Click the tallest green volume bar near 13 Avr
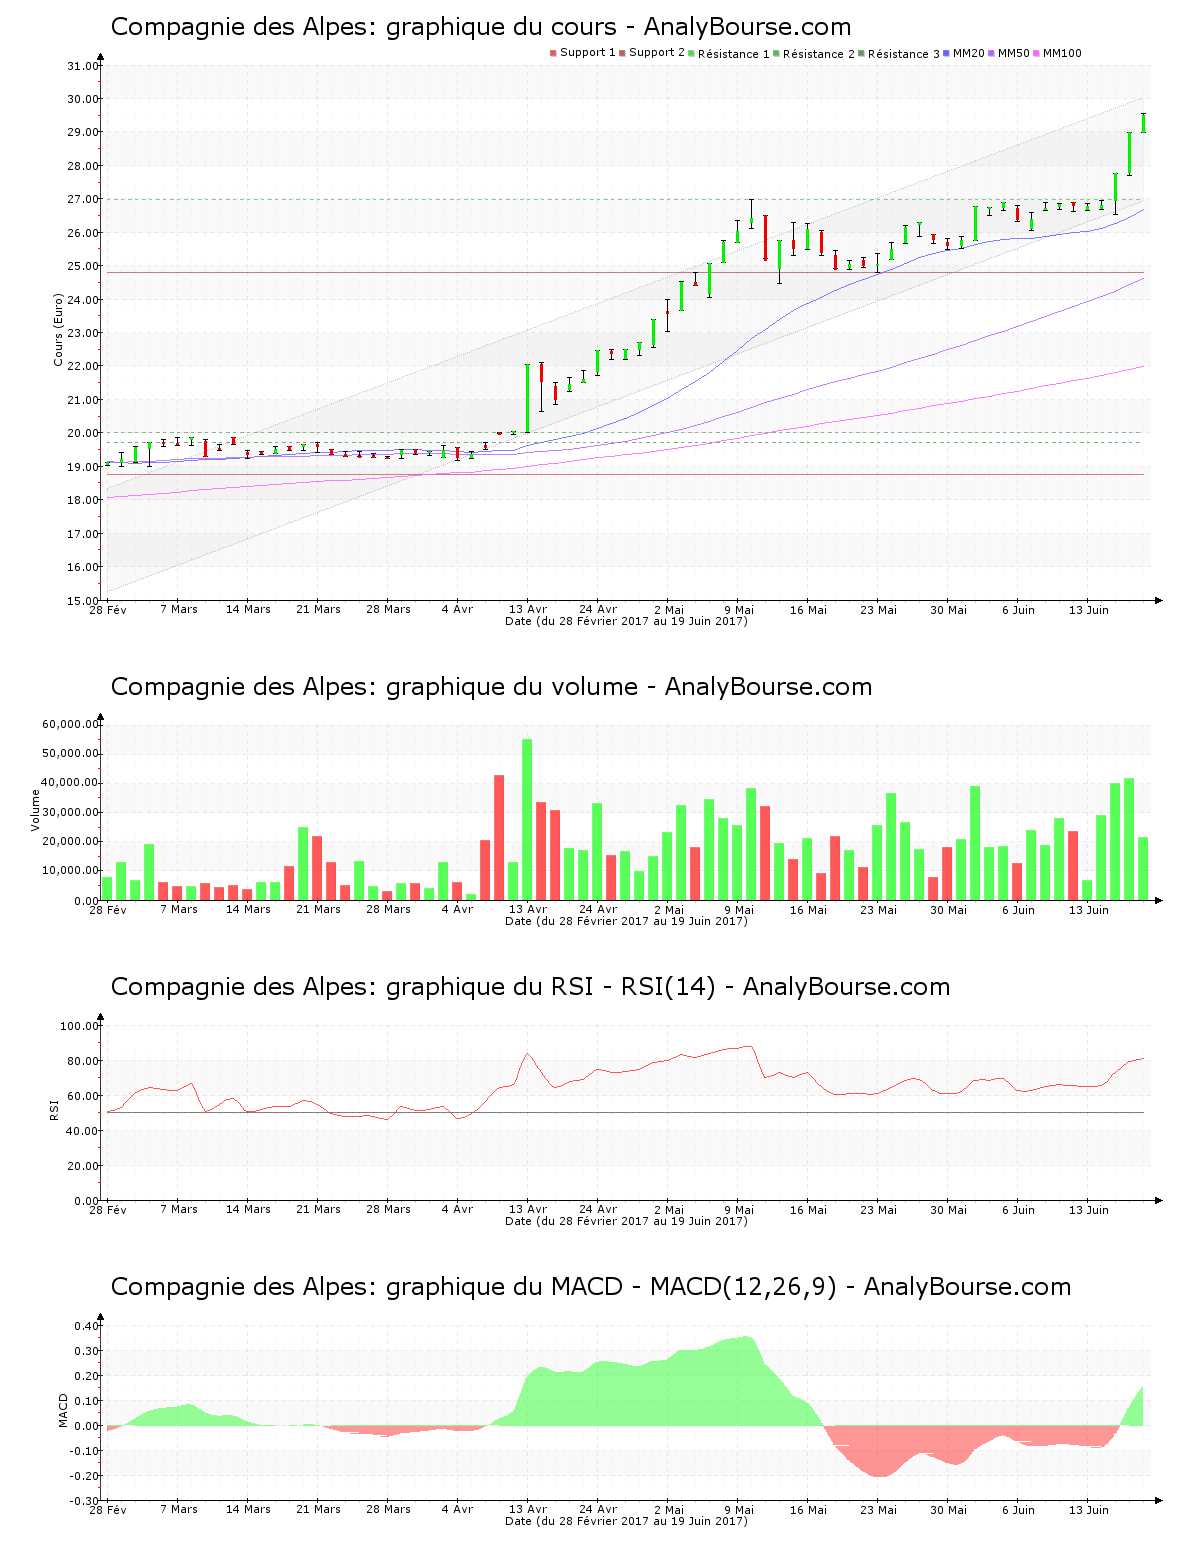 tap(527, 820)
